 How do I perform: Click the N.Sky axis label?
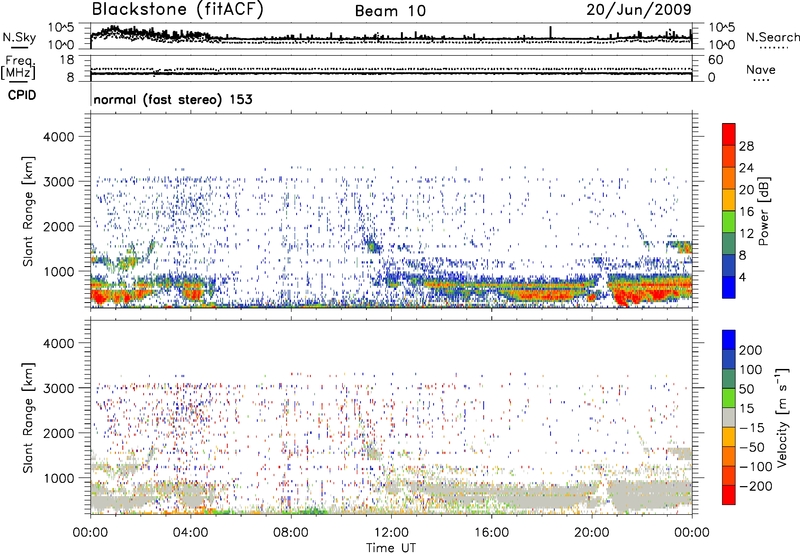(x=19, y=37)
